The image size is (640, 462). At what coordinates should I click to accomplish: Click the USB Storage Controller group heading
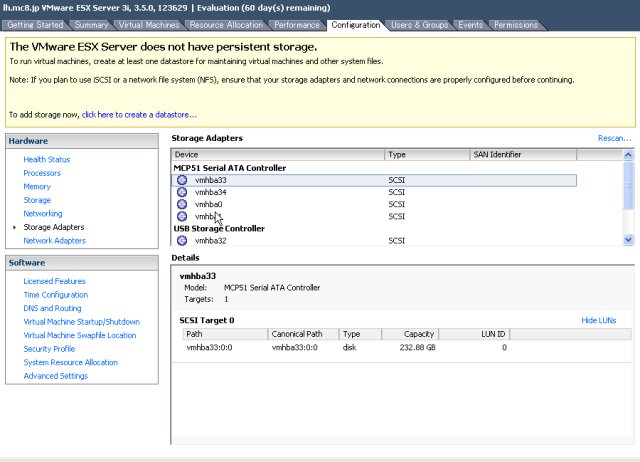[x=219, y=229]
